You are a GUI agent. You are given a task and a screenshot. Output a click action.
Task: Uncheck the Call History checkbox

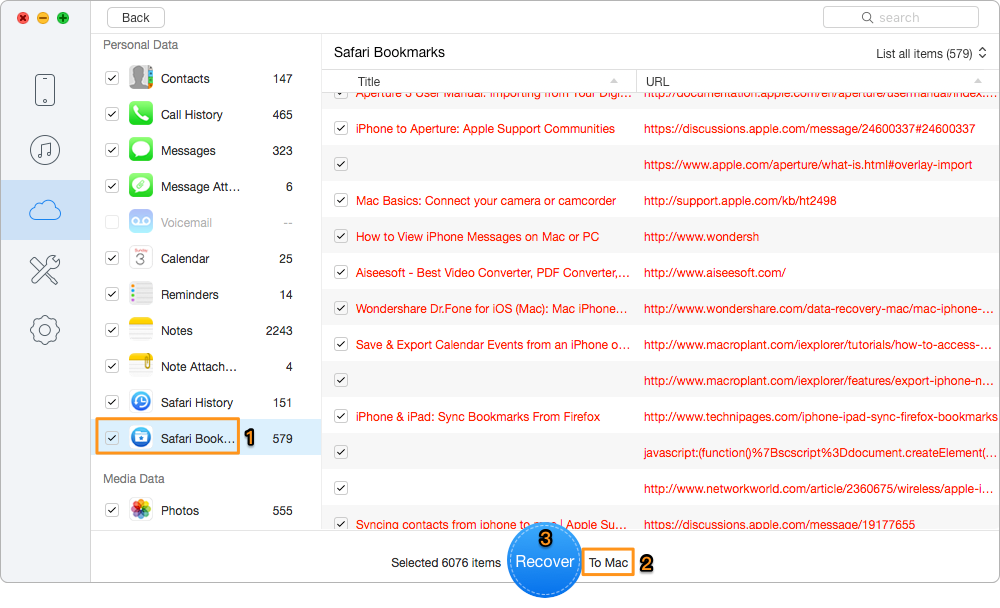[x=112, y=114]
